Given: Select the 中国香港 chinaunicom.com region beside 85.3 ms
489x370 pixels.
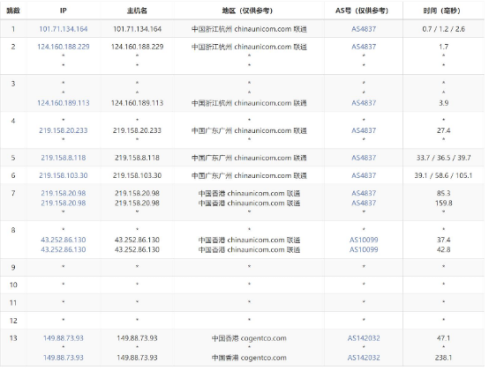Looking at the screenshot, I should (x=249, y=193).
